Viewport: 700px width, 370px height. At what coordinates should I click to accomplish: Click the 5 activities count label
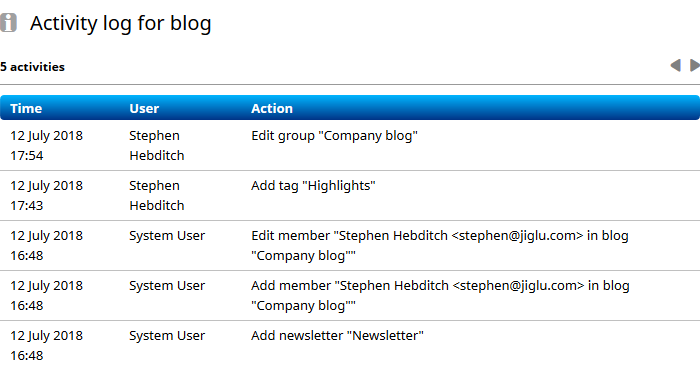coord(33,67)
